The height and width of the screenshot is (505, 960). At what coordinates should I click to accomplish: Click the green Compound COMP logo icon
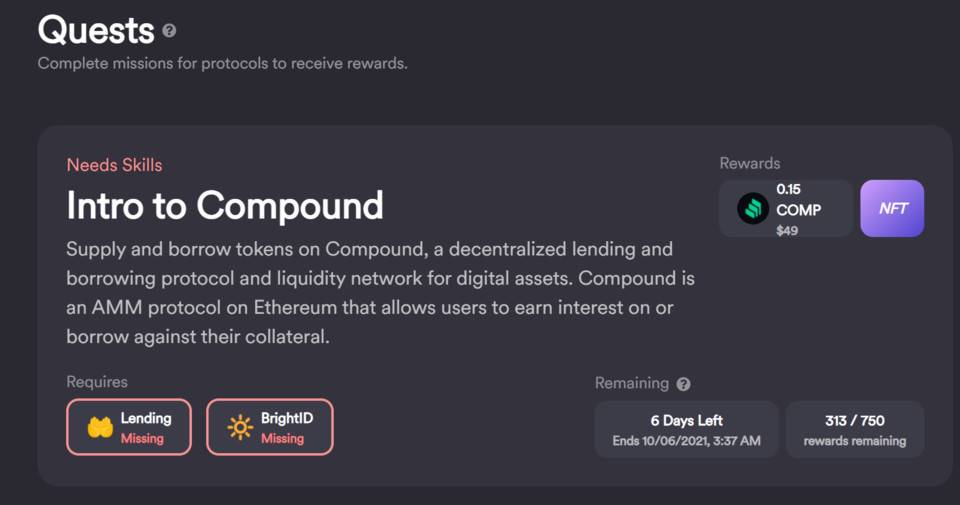tap(752, 208)
